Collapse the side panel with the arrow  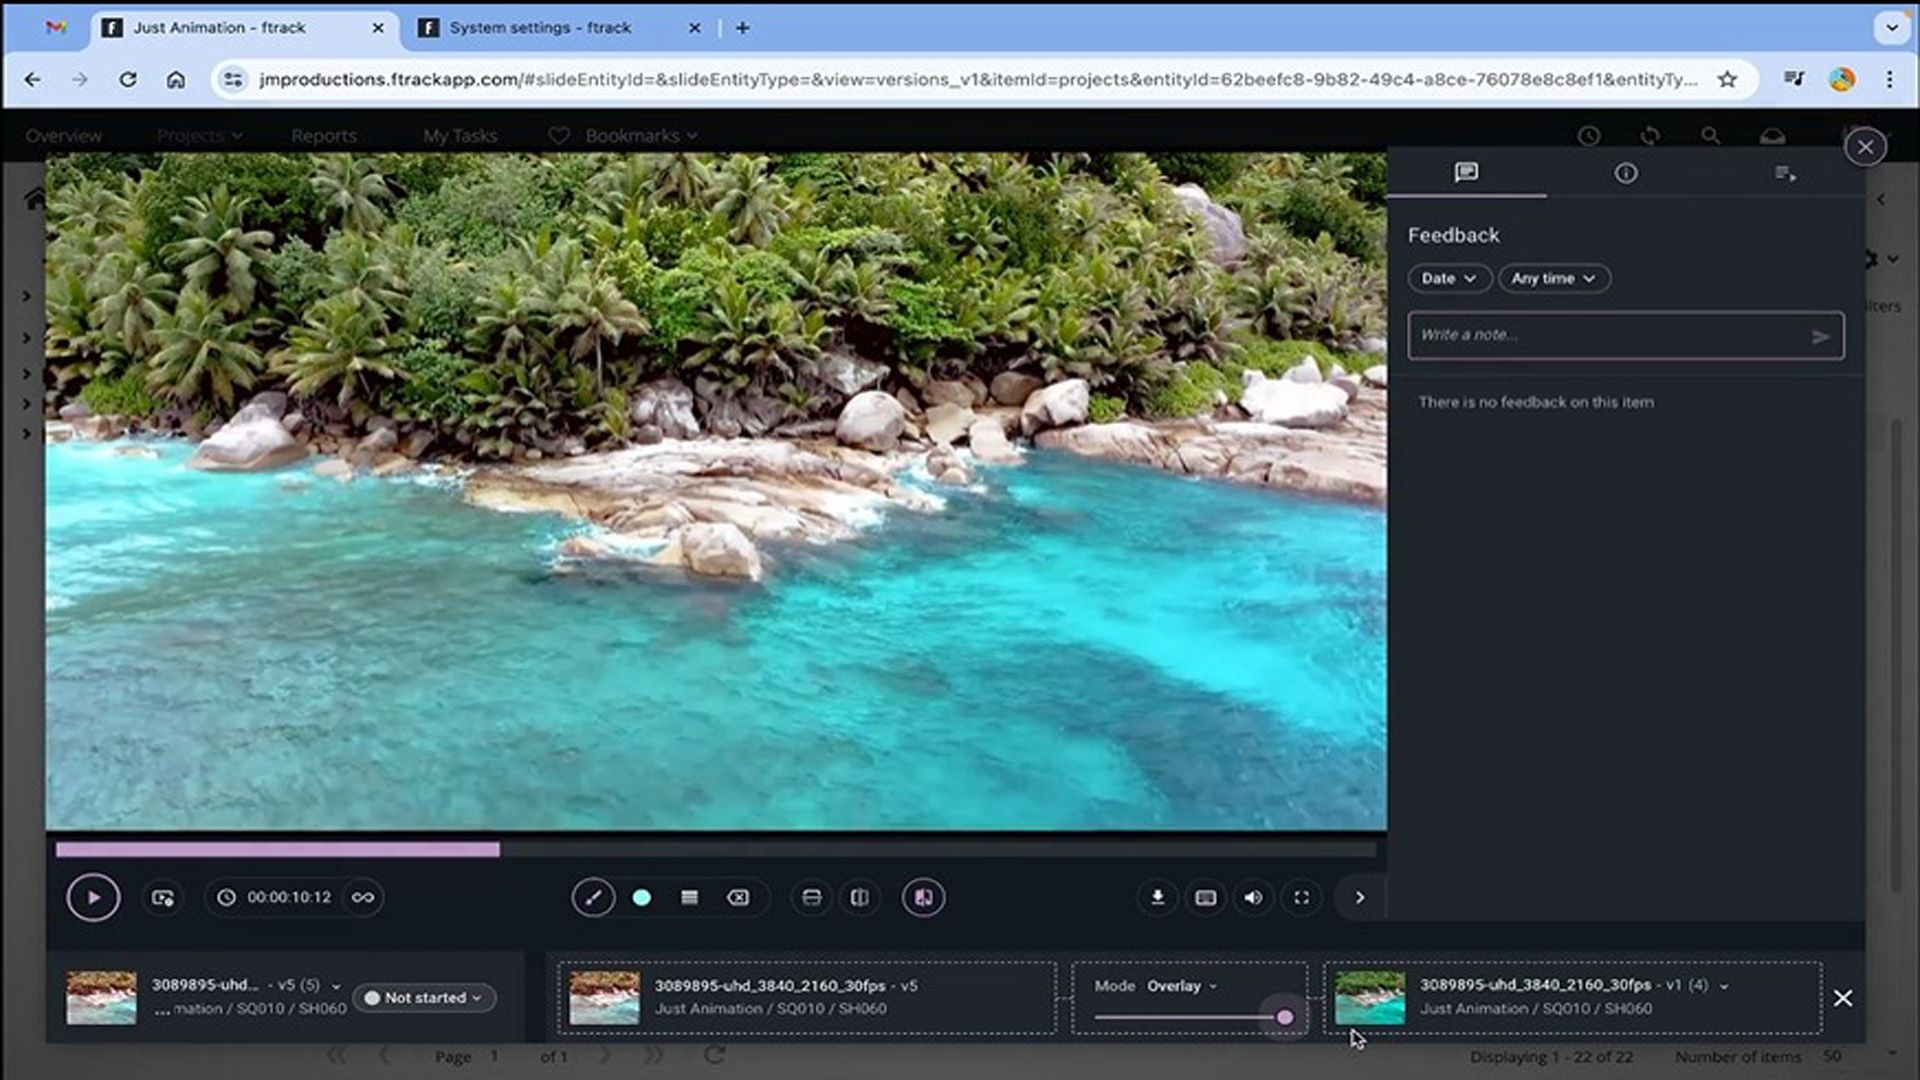pyautogui.click(x=1359, y=897)
